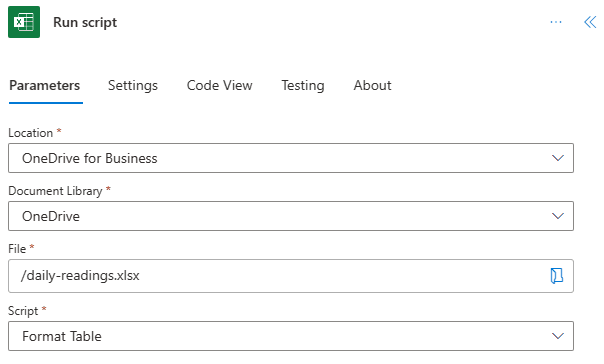Click the Document Library field label

[x=55, y=191]
